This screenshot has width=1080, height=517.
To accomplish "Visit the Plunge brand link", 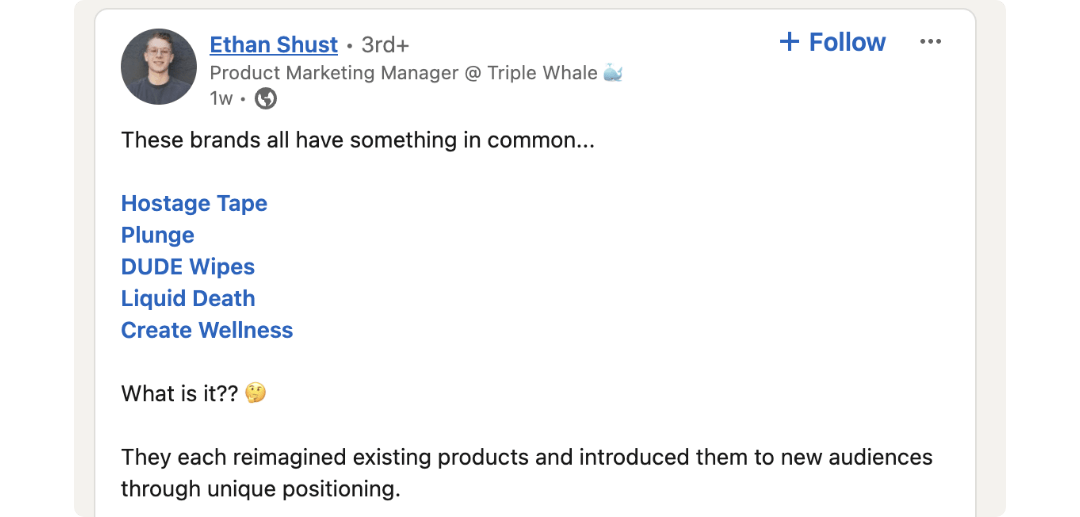I will 157,235.
